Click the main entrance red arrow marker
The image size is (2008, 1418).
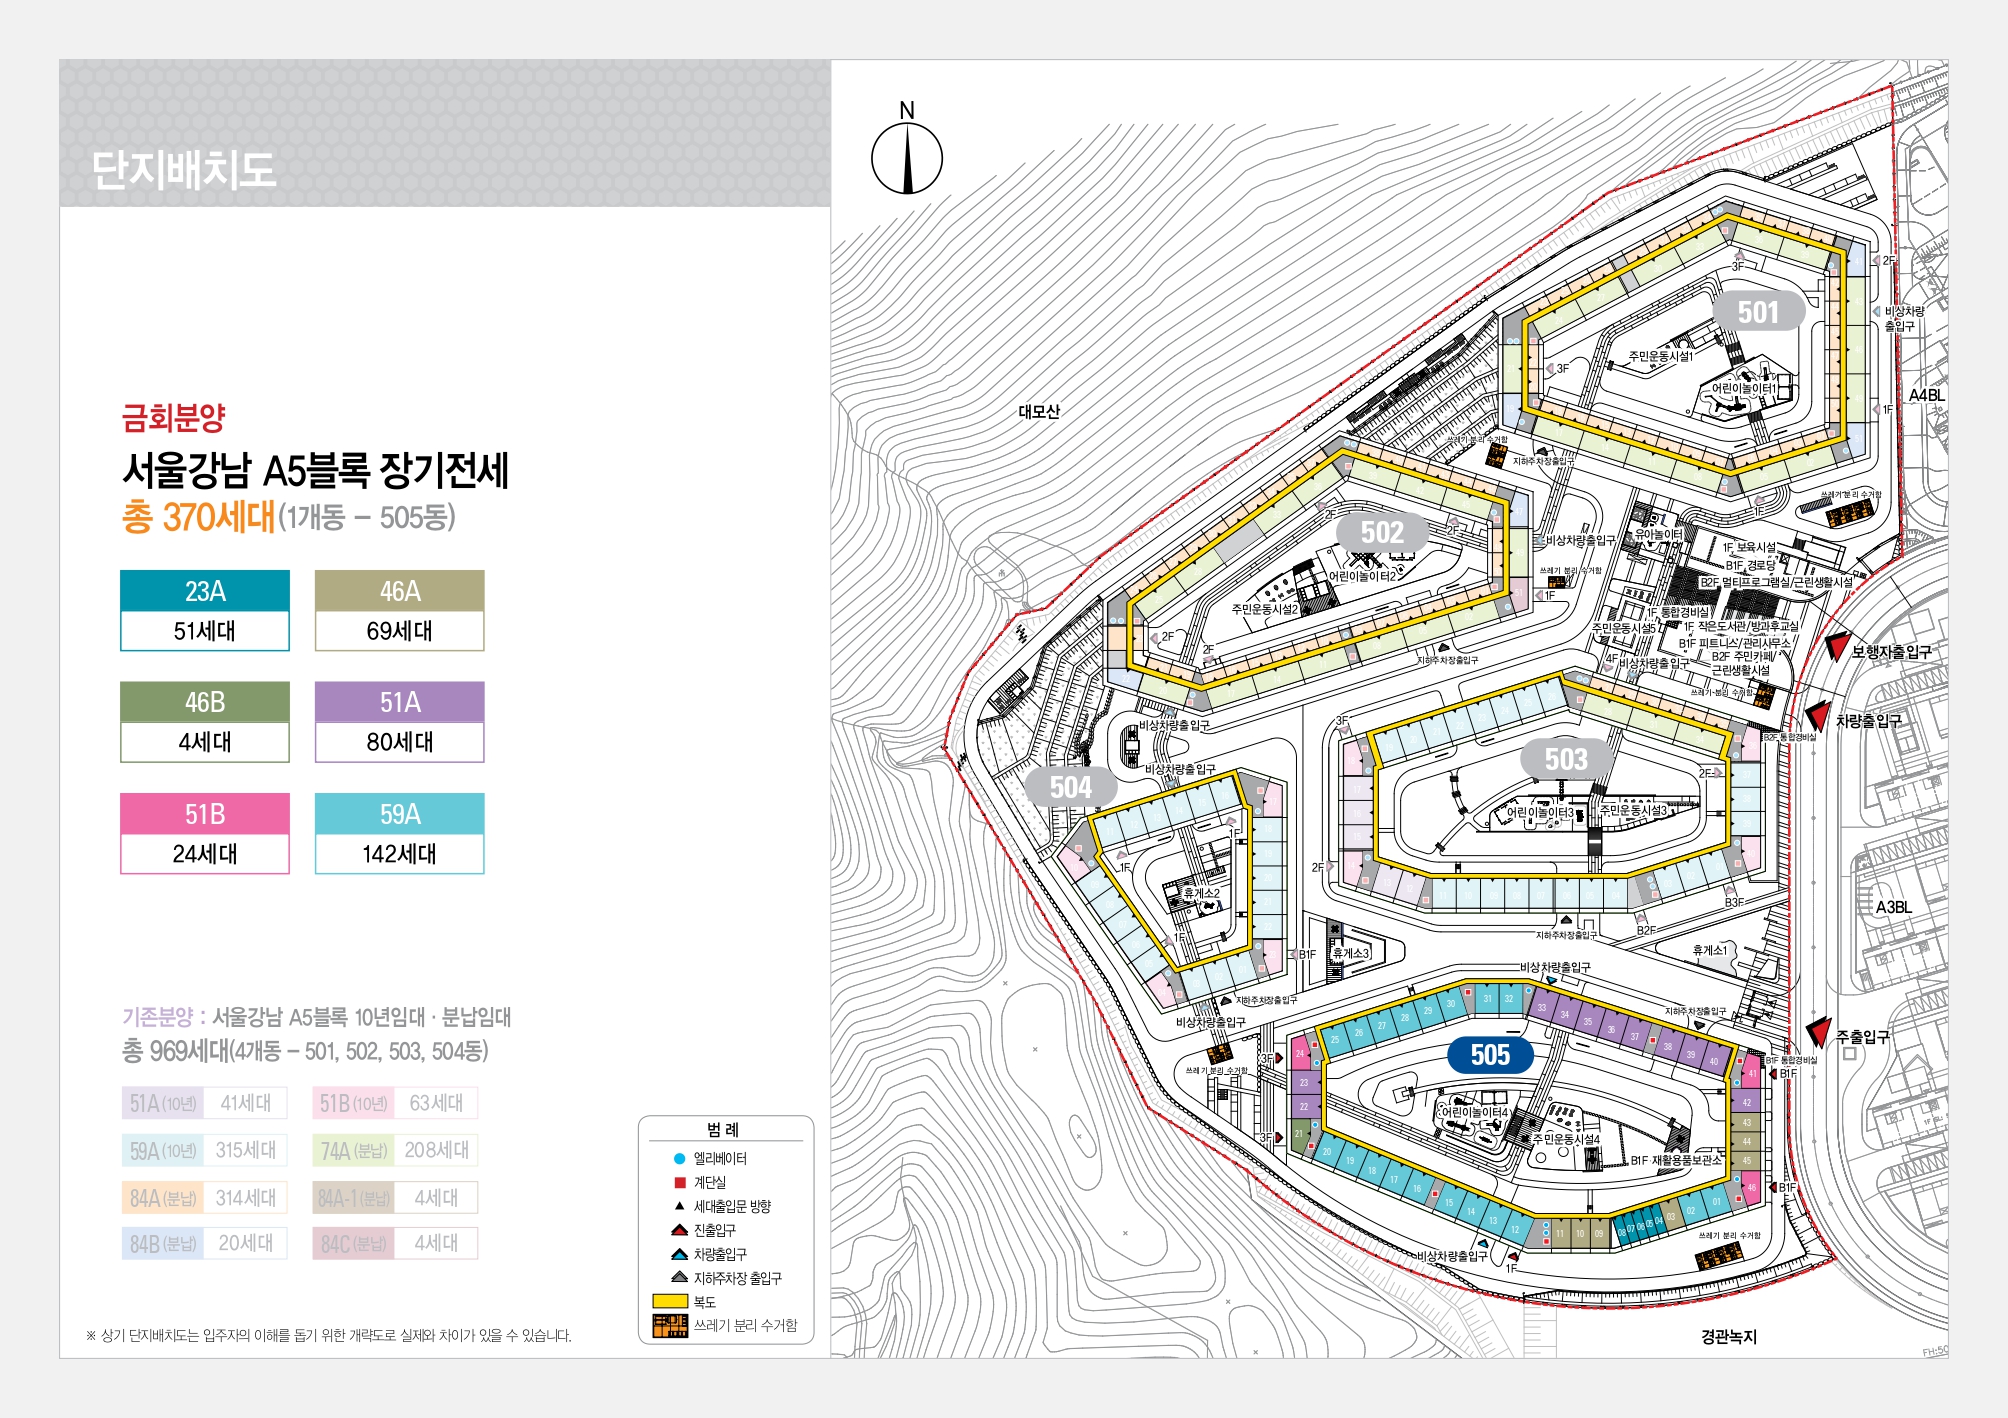[1819, 1034]
